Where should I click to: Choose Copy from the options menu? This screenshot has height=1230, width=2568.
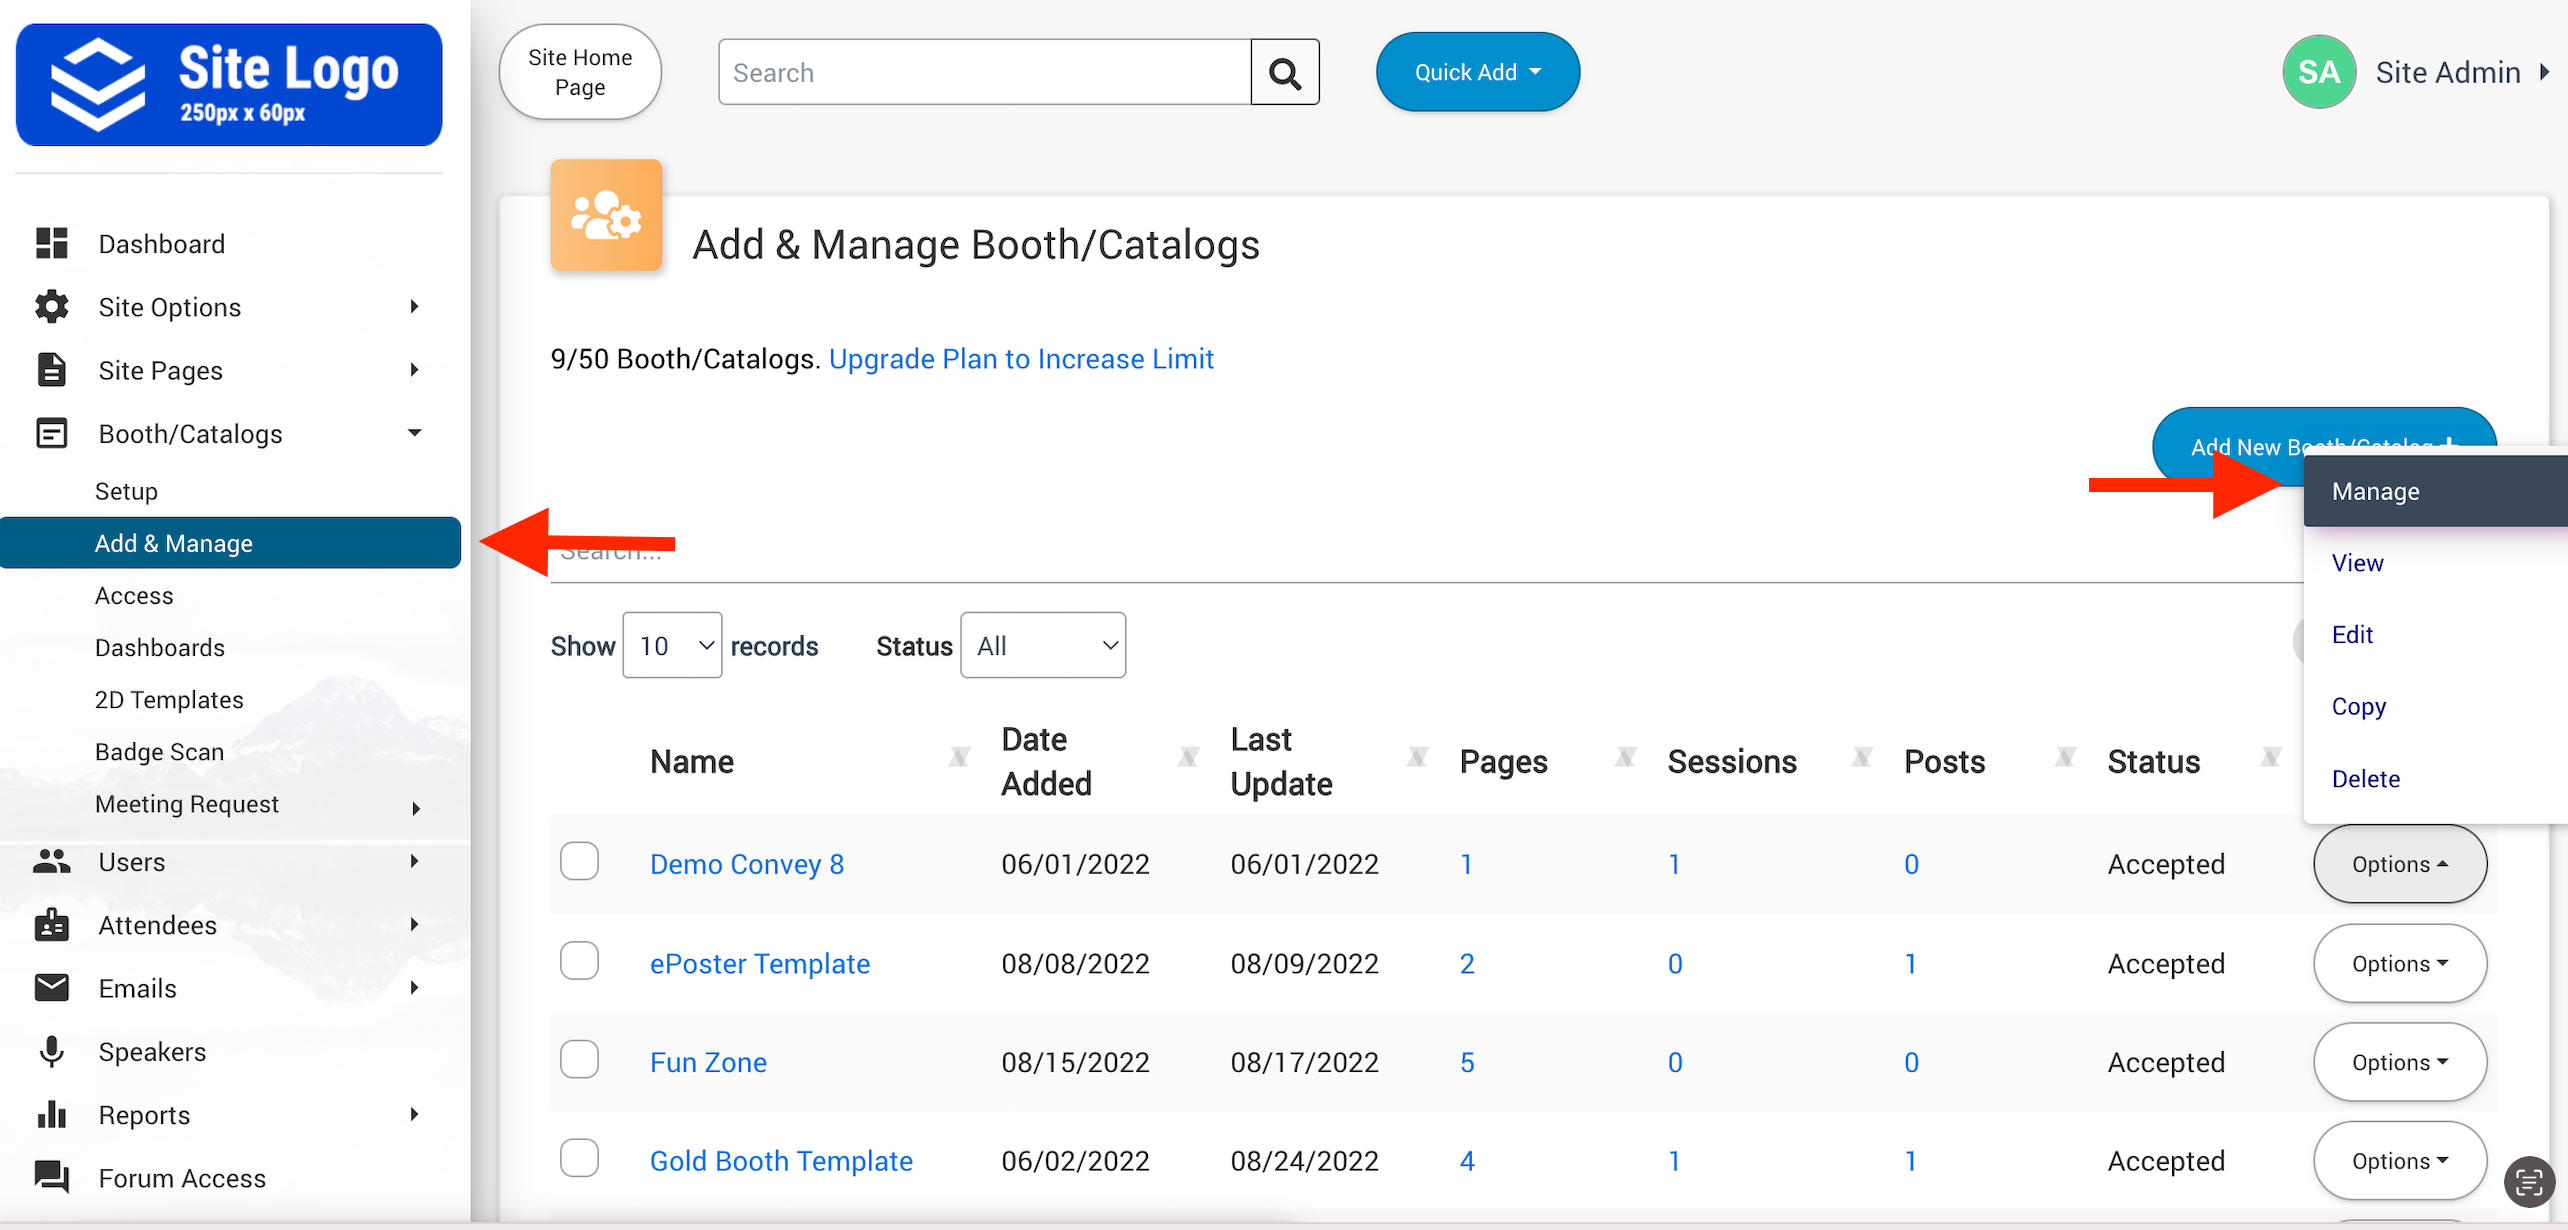(x=2358, y=707)
